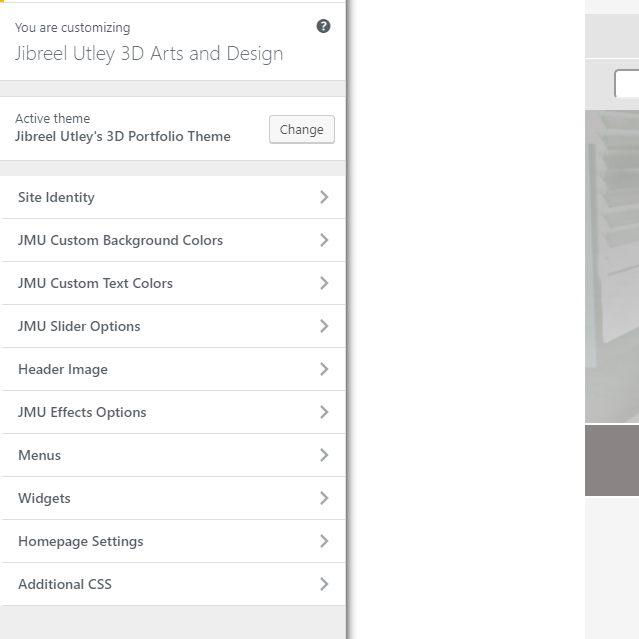Click the arrow beside JMU Slider Options
The height and width of the screenshot is (639, 639).
pos(323,326)
